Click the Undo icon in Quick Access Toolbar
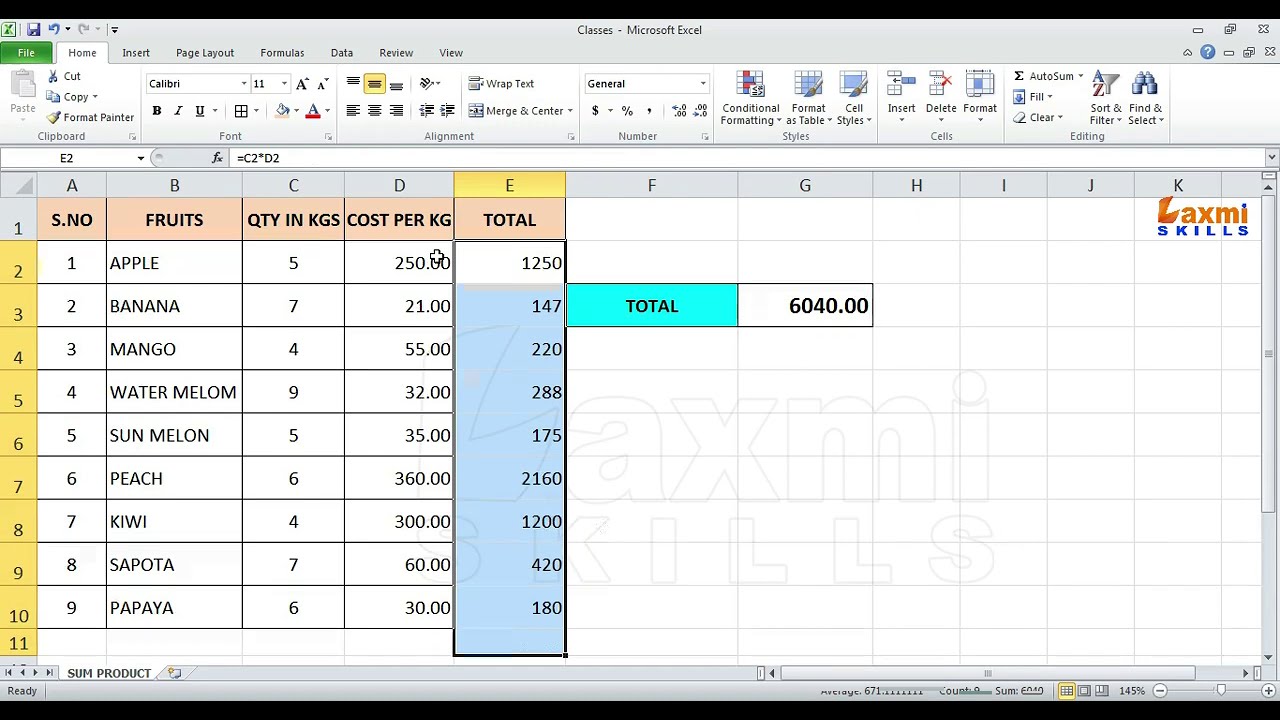1280x720 pixels. pos(54,30)
